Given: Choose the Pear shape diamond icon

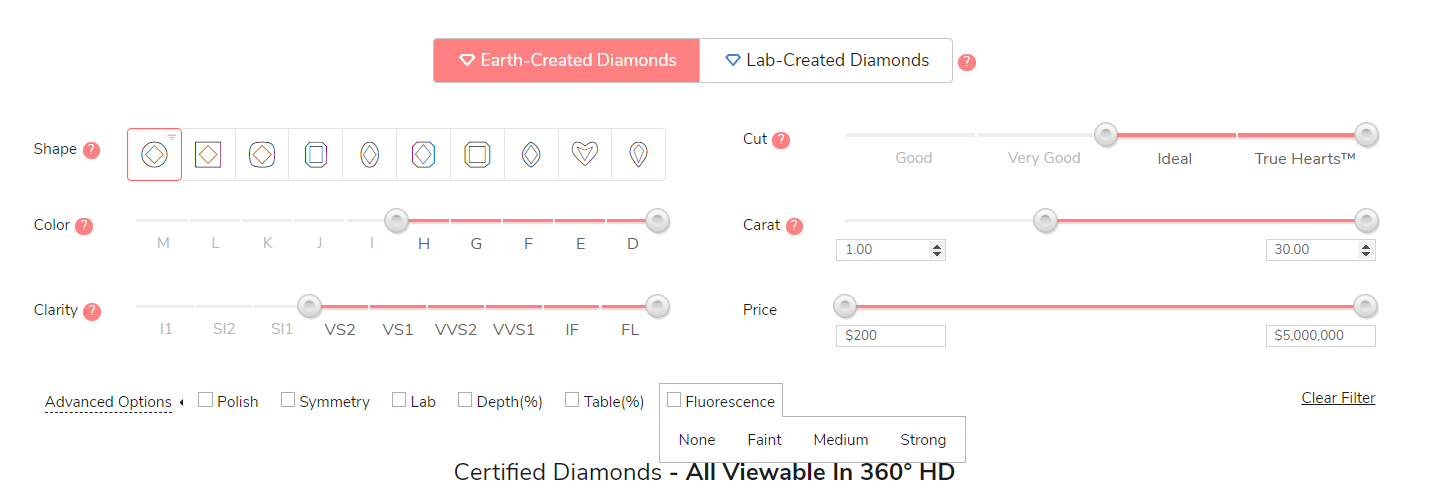Looking at the screenshot, I should pos(637,154).
